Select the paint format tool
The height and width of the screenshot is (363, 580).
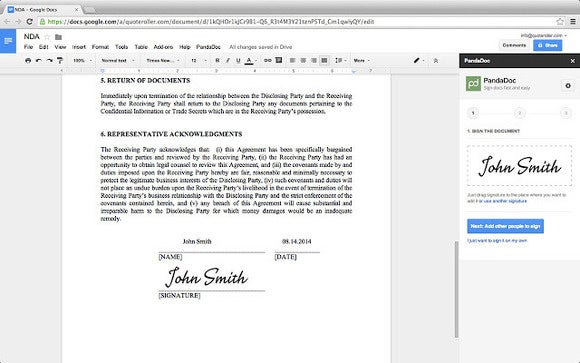click(60, 60)
